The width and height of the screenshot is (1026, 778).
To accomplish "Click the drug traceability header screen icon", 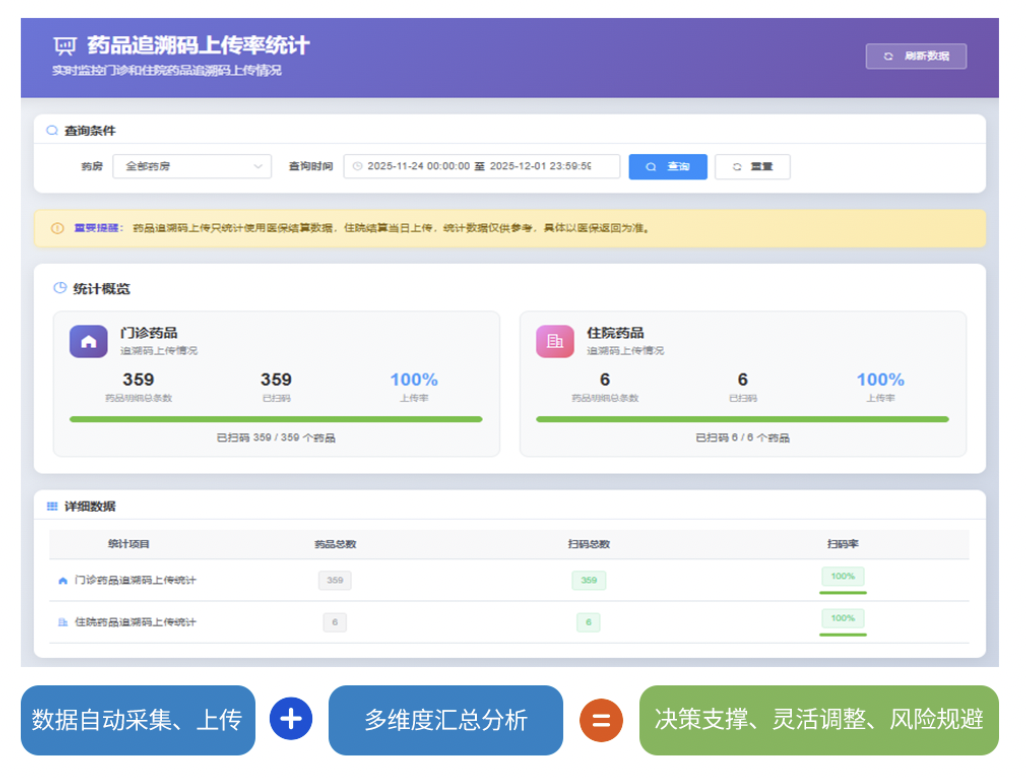I will pyautogui.click(x=65, y=46).
